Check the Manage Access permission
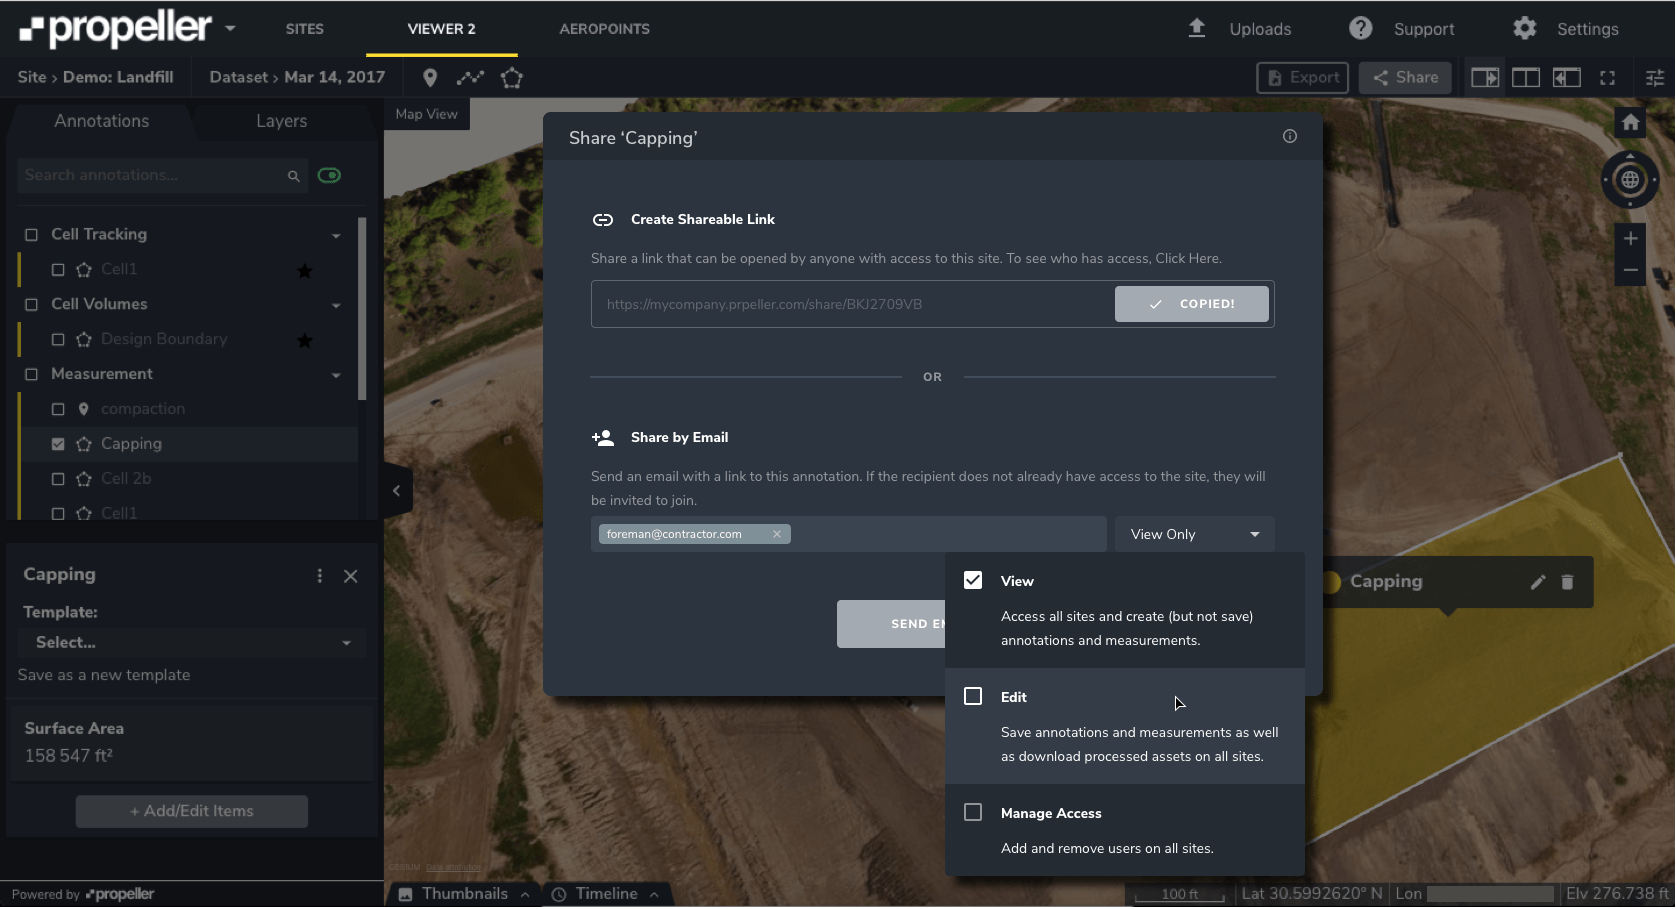Viewport: 1676px width, 909px height. point(973,812)
